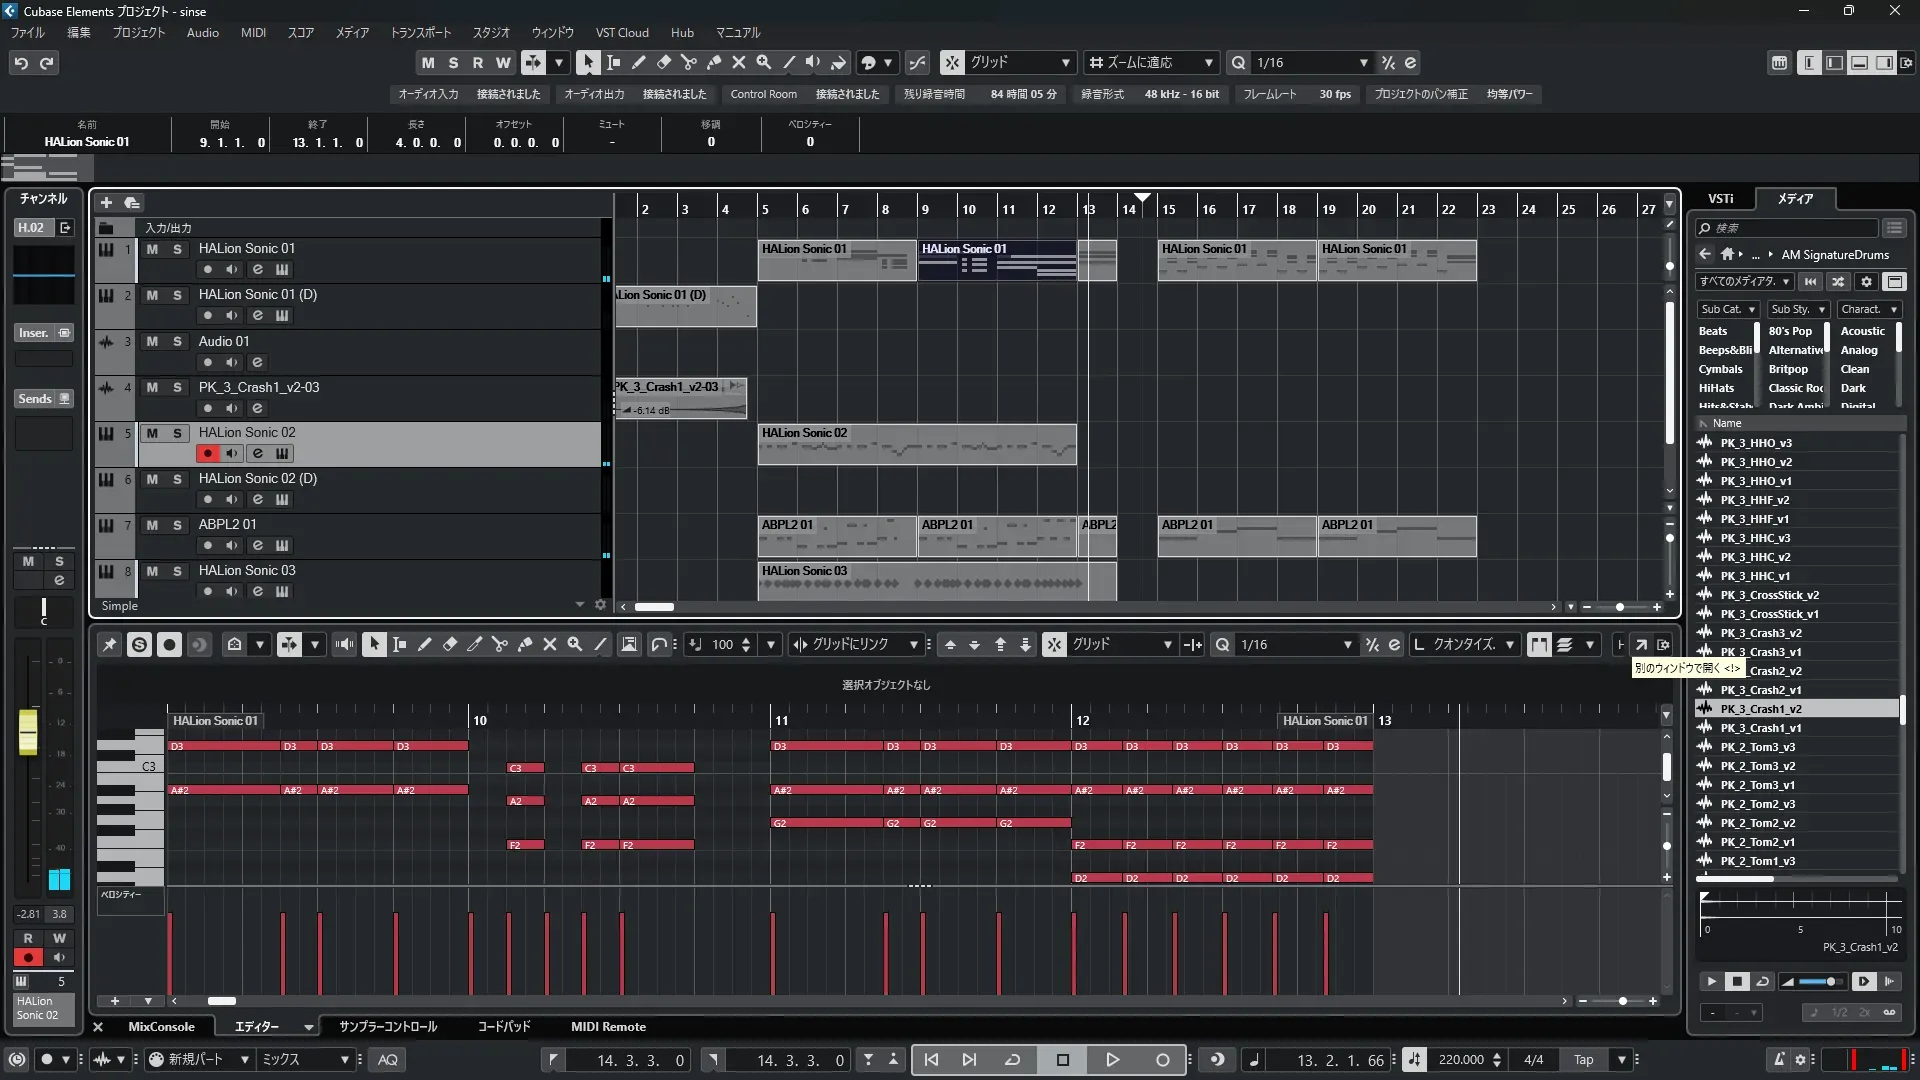
Task: Select the Eraser tool in top toolbar
Action: [x=663, y=62]
